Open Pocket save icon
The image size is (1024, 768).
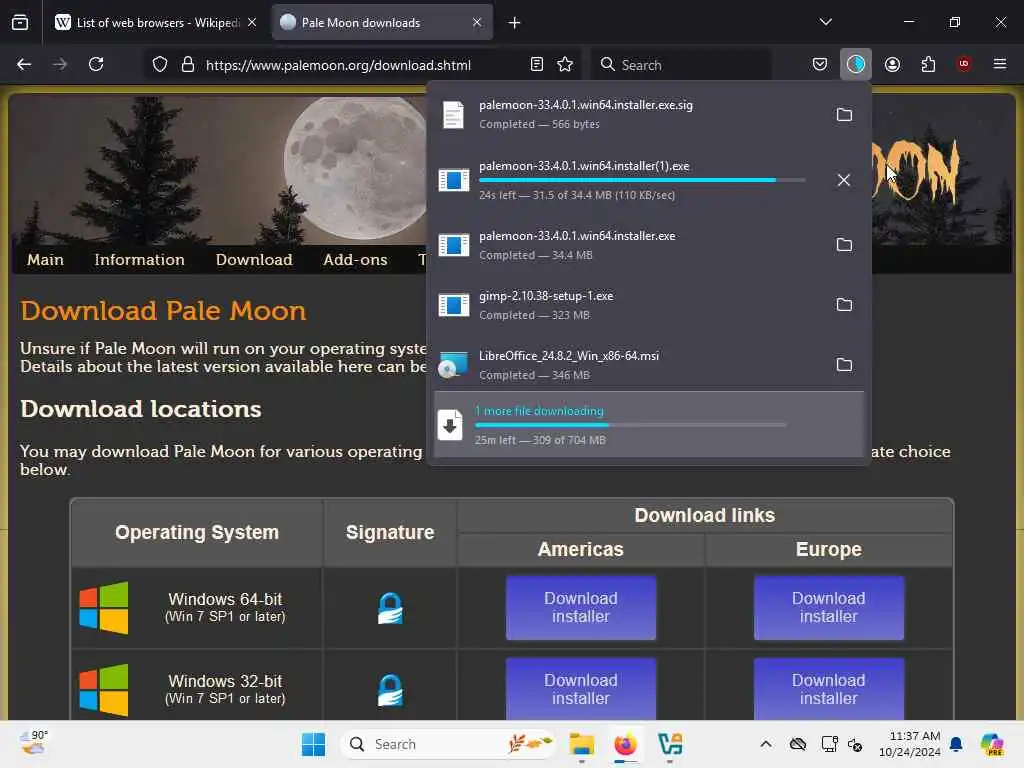coord(820,64)
